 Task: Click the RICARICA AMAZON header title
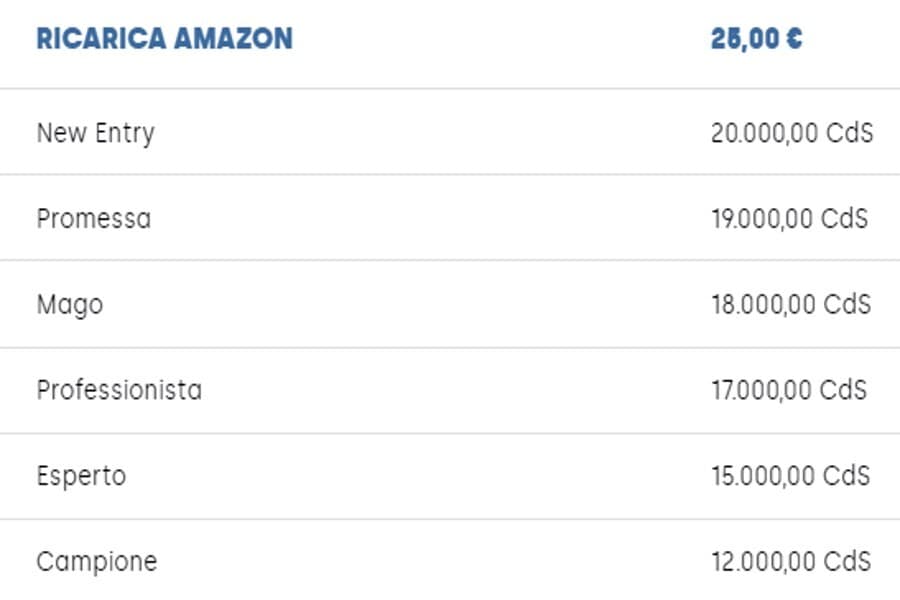click(165, 38)
